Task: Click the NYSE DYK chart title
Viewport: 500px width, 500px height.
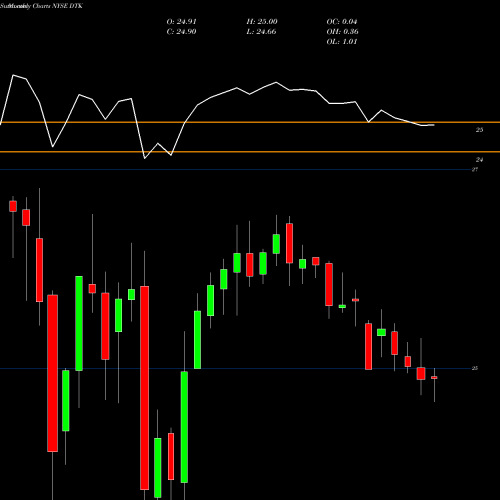Action: (x=41, y=6)
